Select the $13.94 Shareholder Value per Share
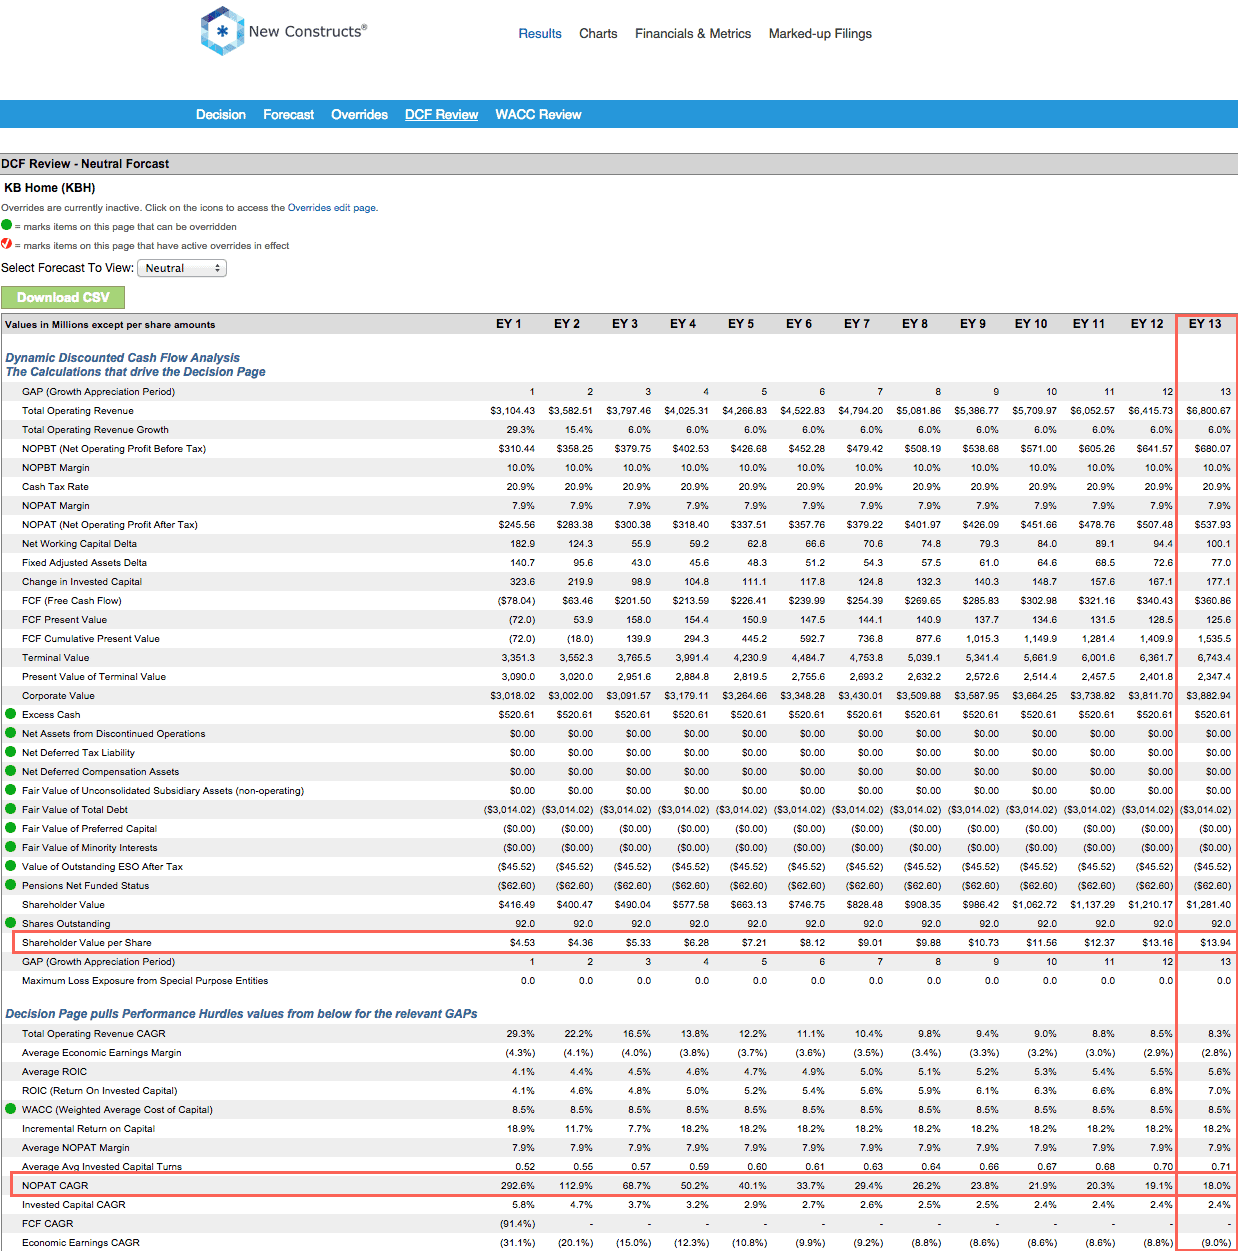Image resolution: width=1238 pixels, height=1251 pixels. [1216, 943]
